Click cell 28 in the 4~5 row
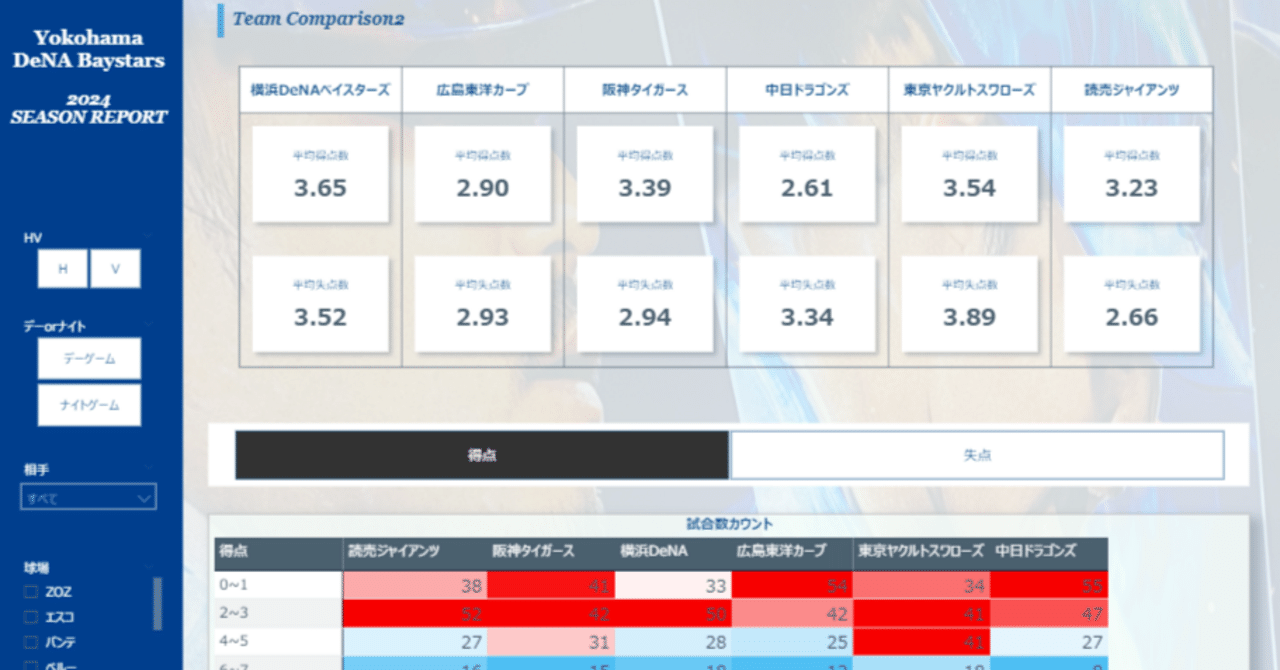The image size is (1280, 670). (674, 641)
